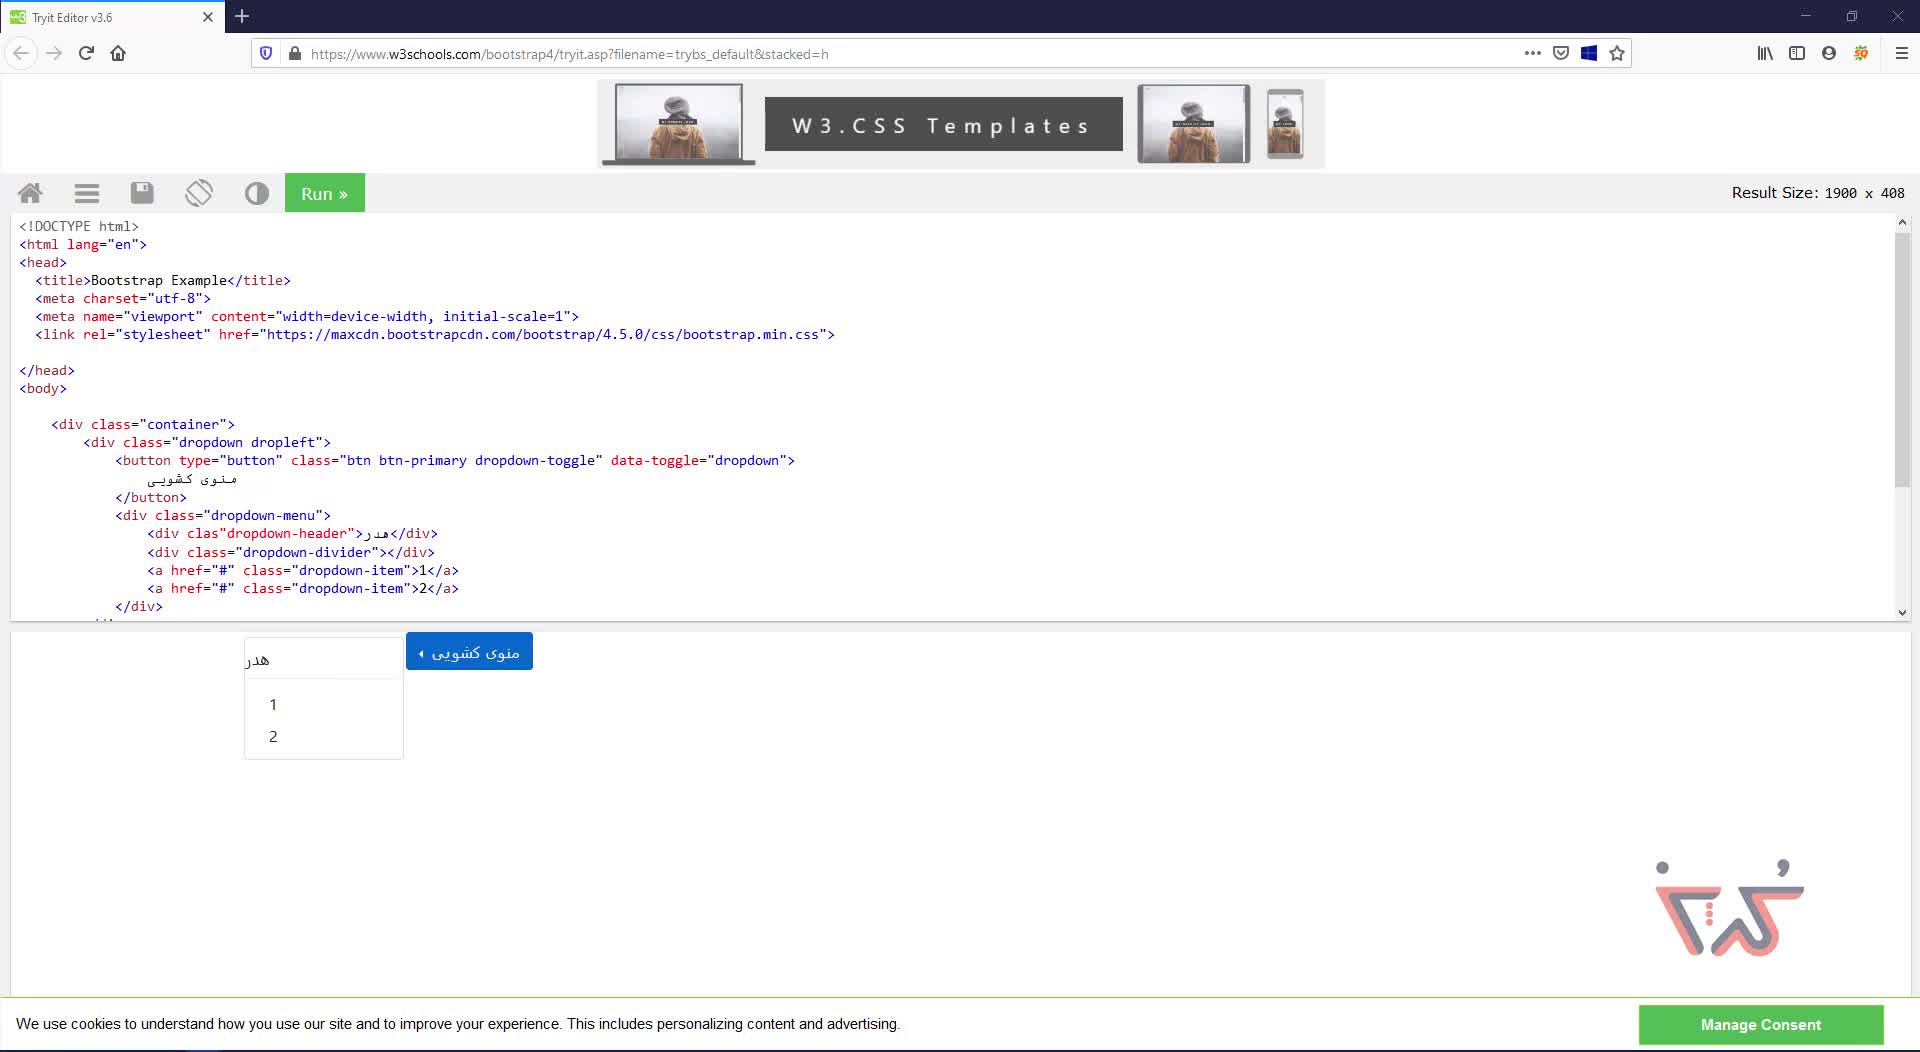Toggle the blue dropleft menu button

coord(469,652)
